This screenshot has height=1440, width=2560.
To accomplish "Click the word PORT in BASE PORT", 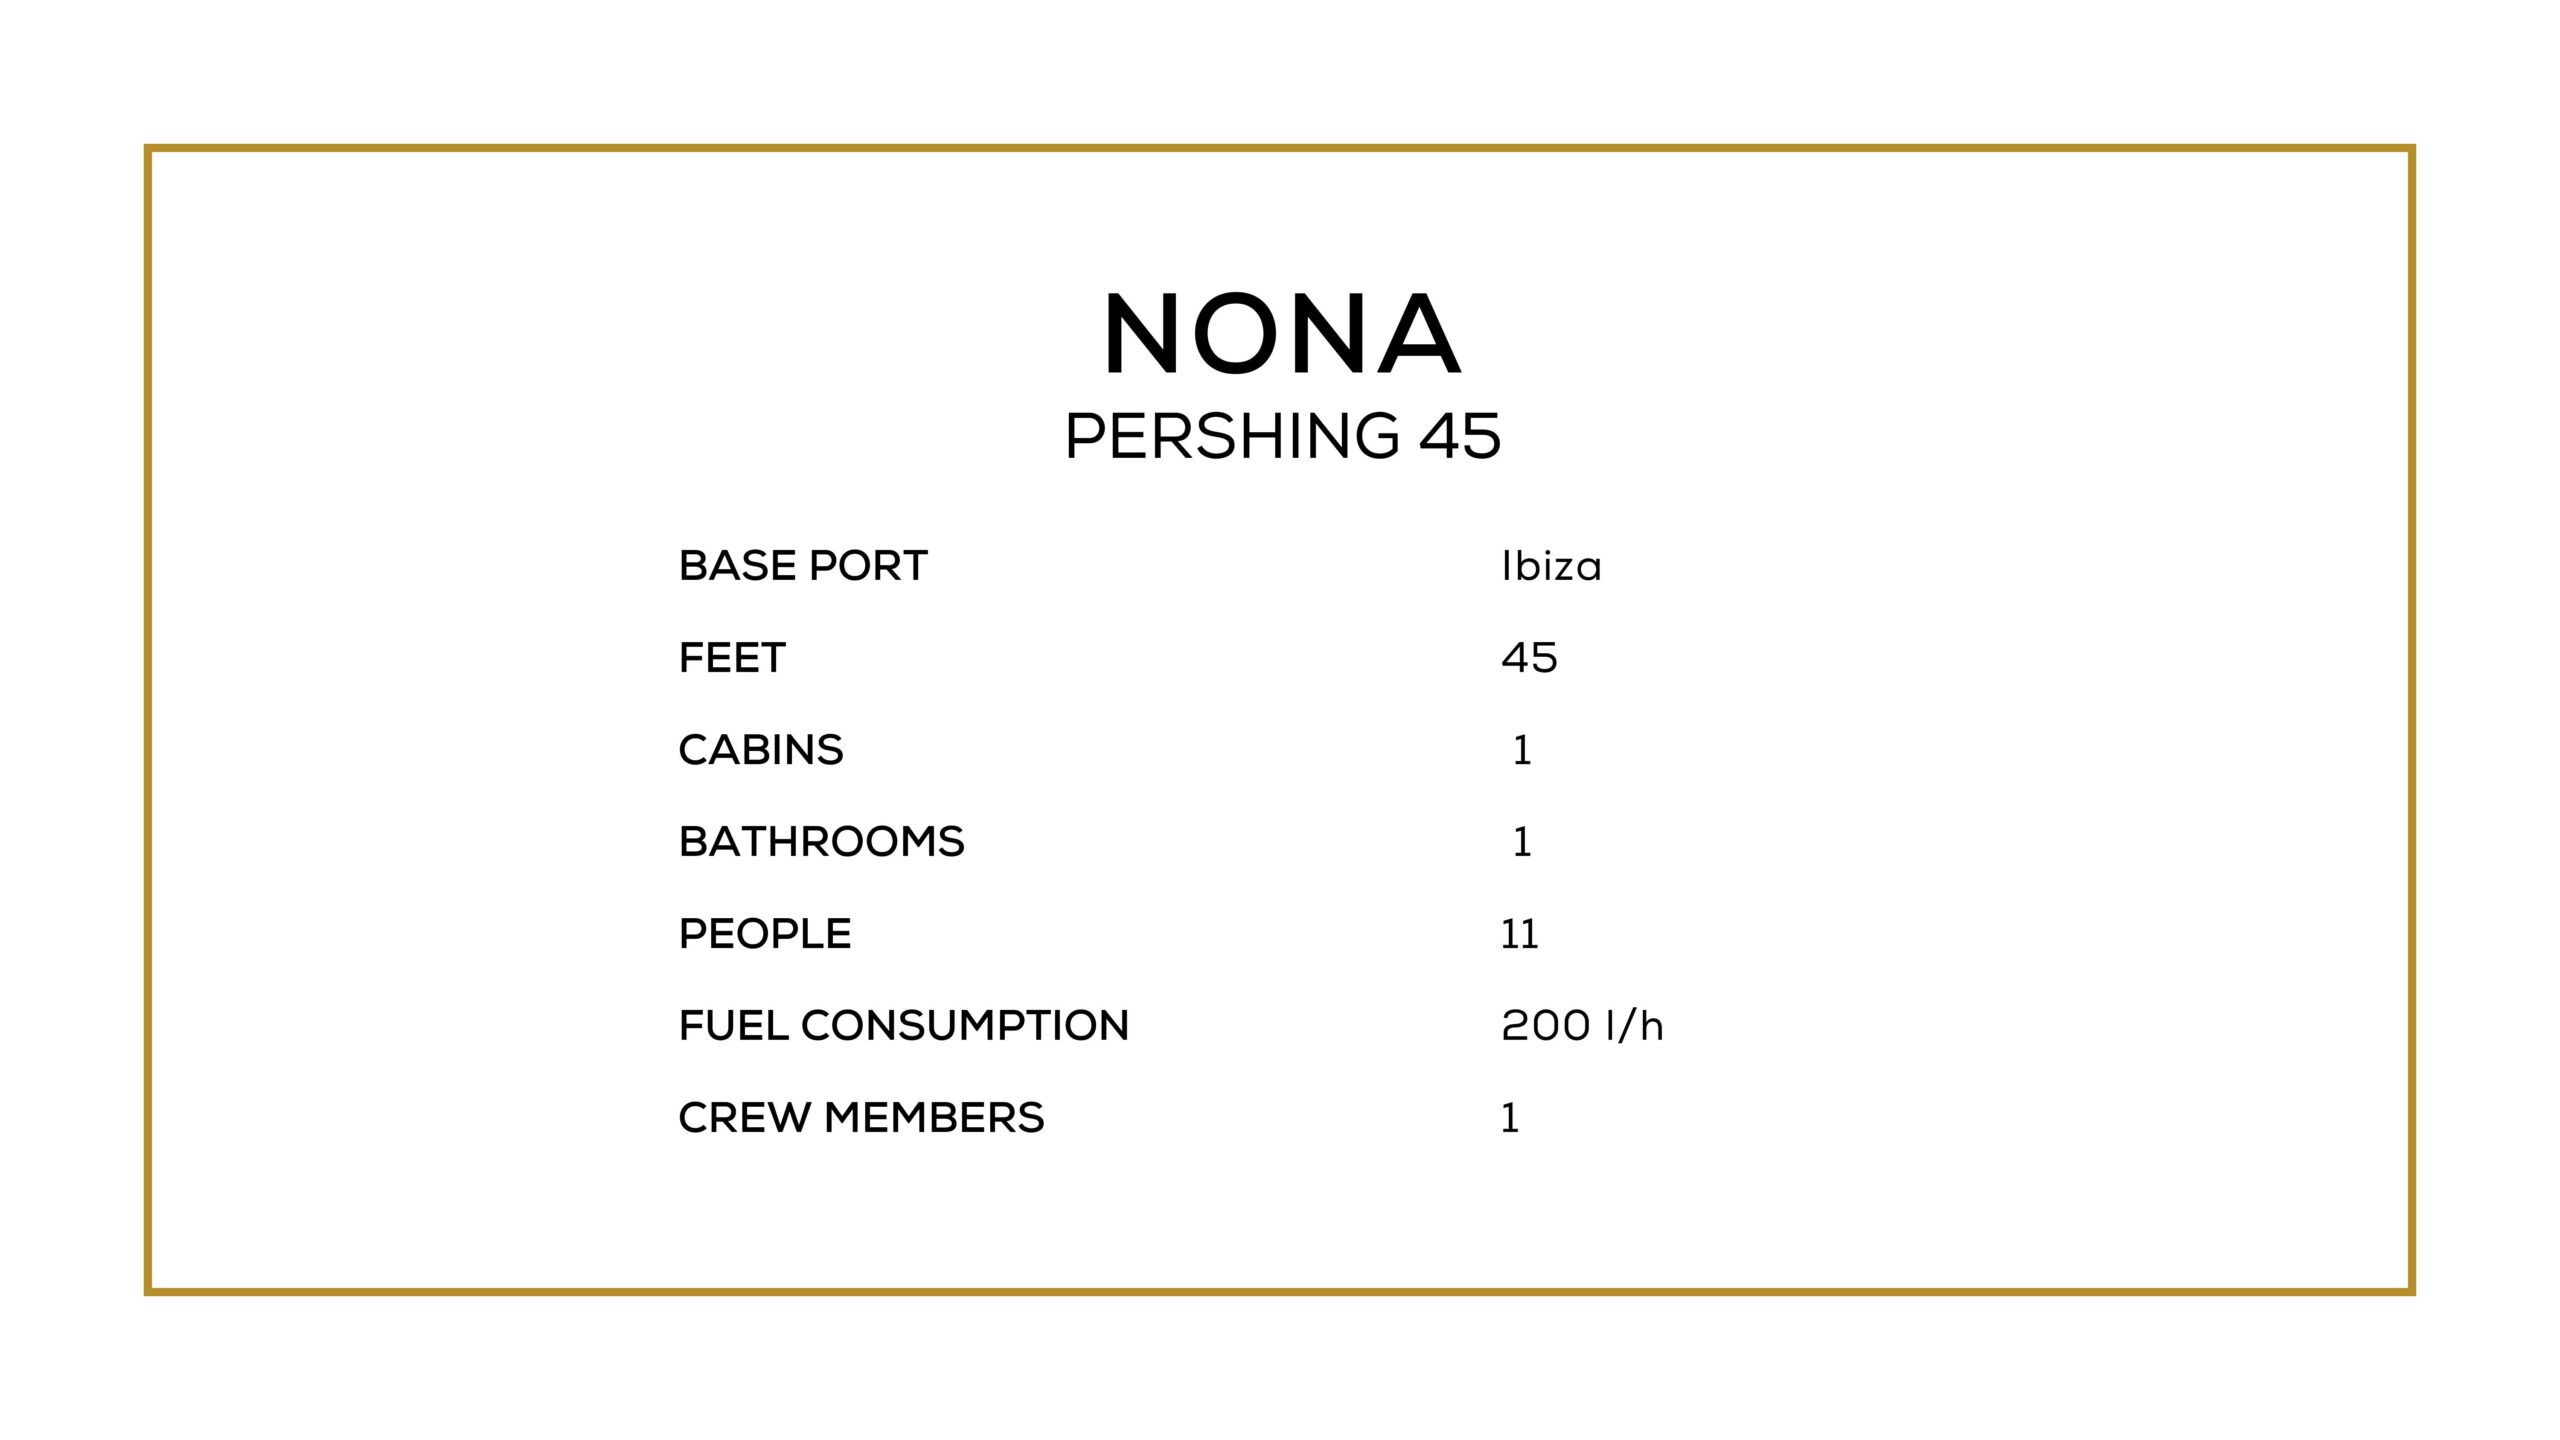I will [868, 566].
